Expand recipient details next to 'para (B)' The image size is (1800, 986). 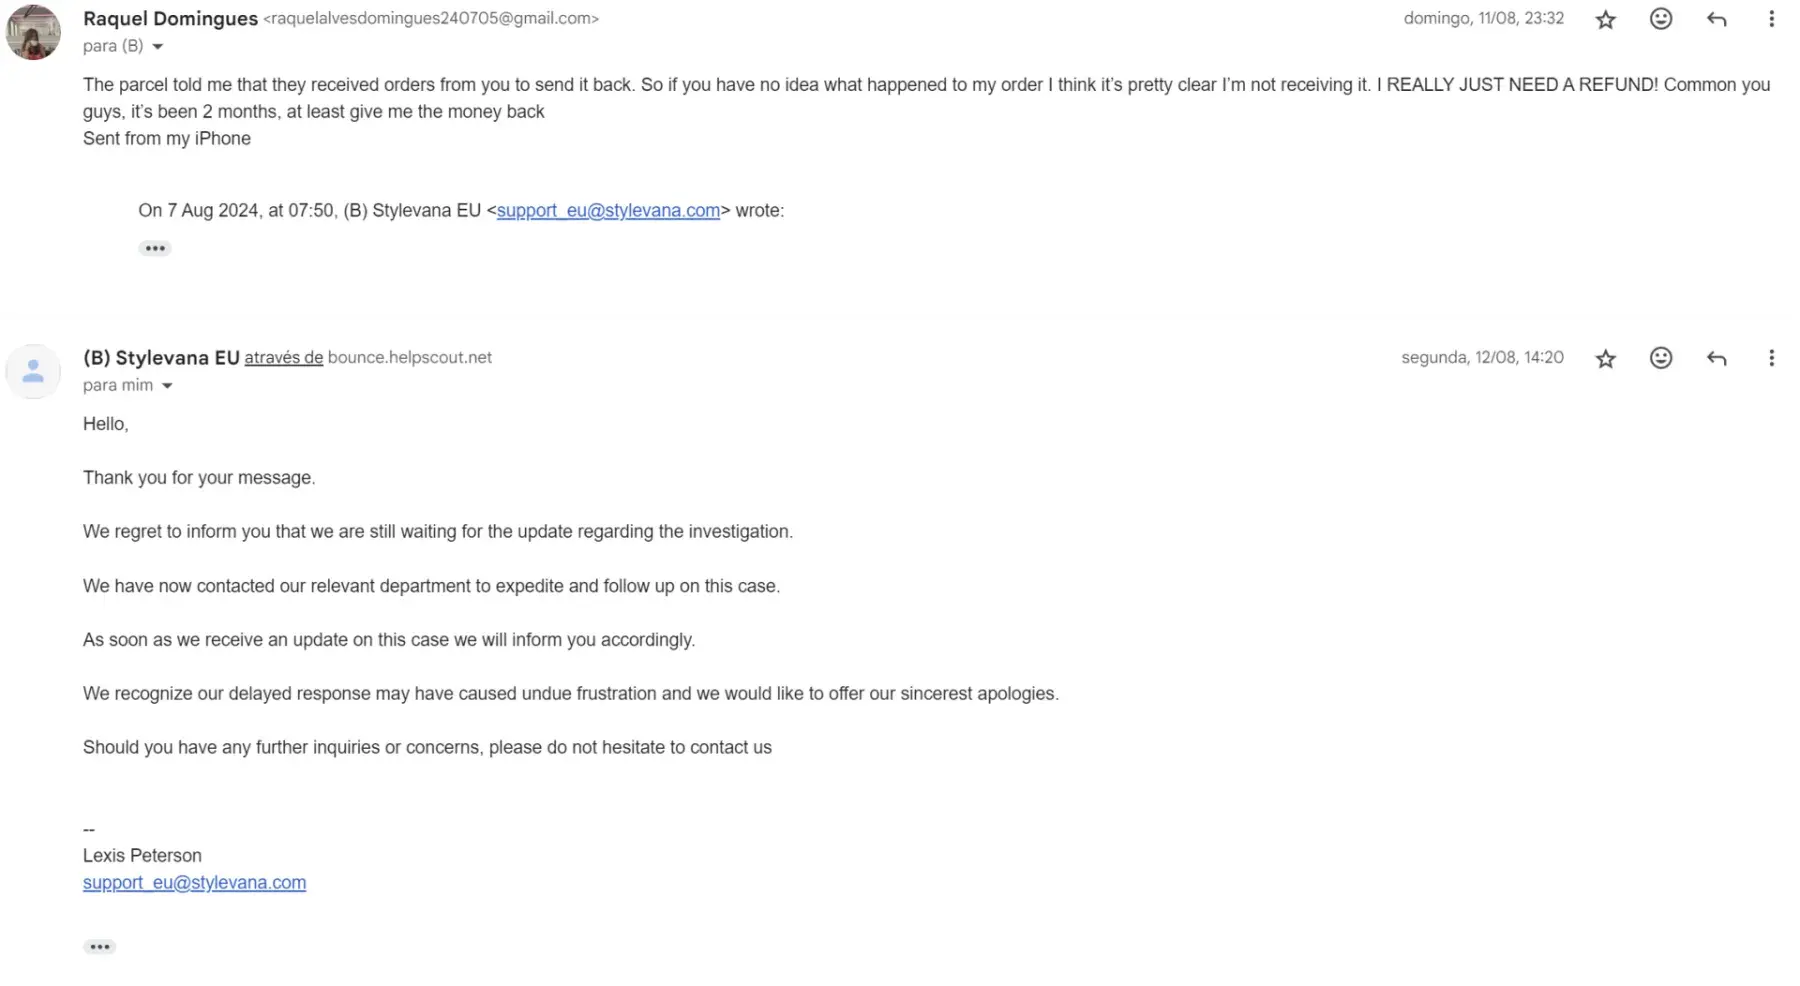[157, 46]
